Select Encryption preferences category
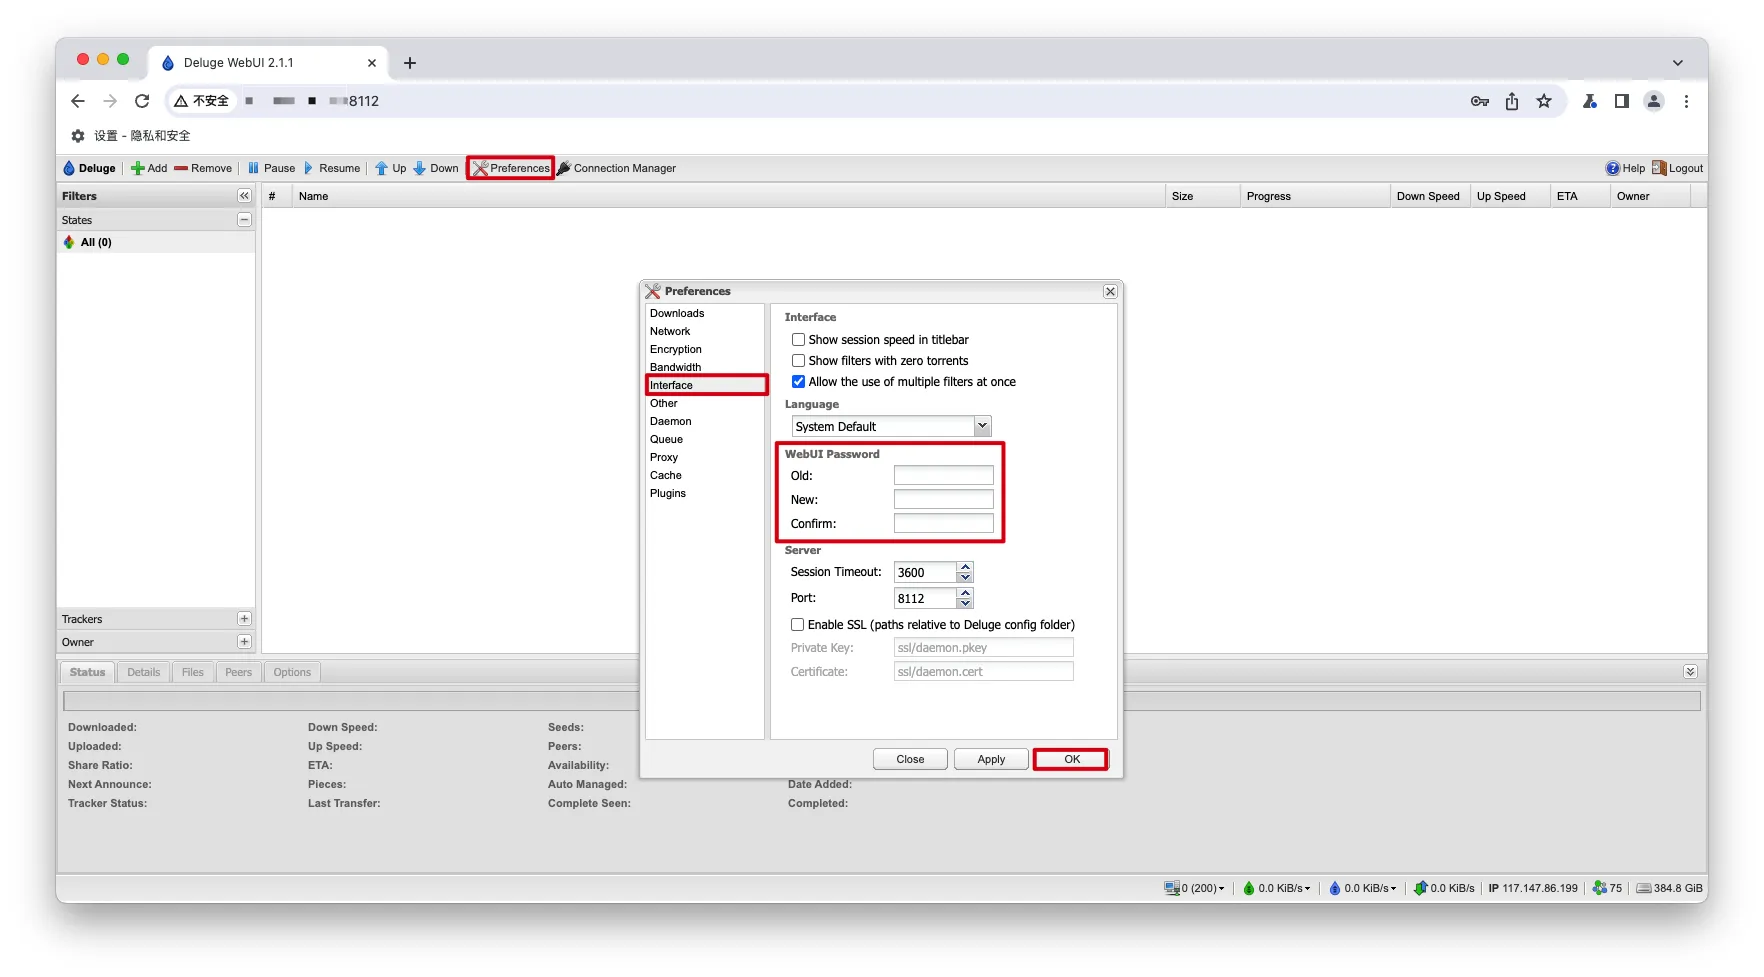The width and height of the screenshot is (1764, 977). click(x=705, y=349)
